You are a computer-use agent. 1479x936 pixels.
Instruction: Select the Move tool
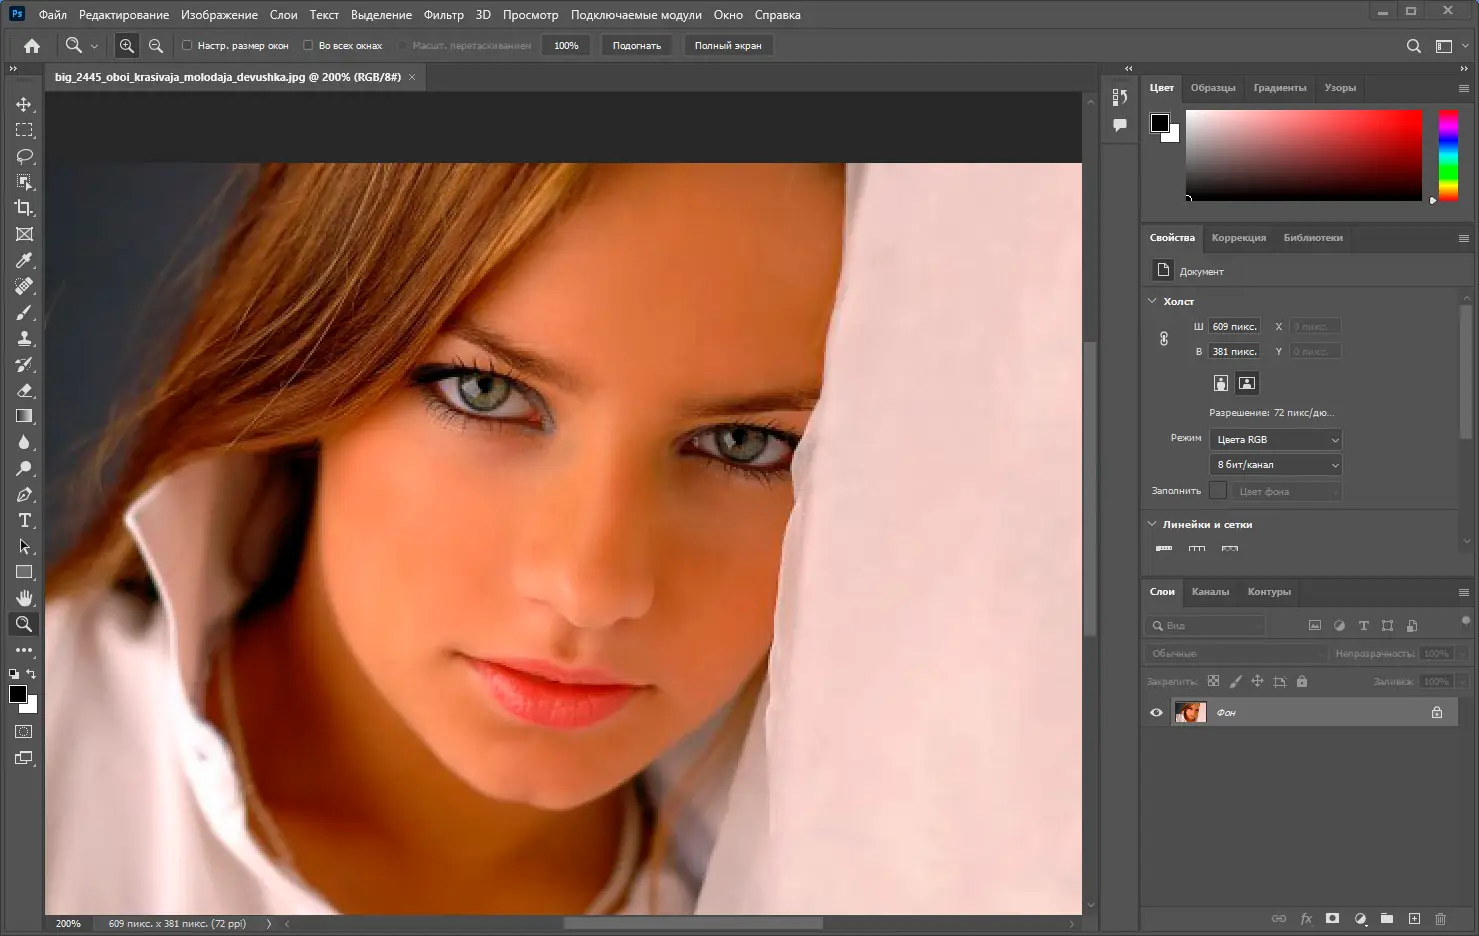click(24, 103)
